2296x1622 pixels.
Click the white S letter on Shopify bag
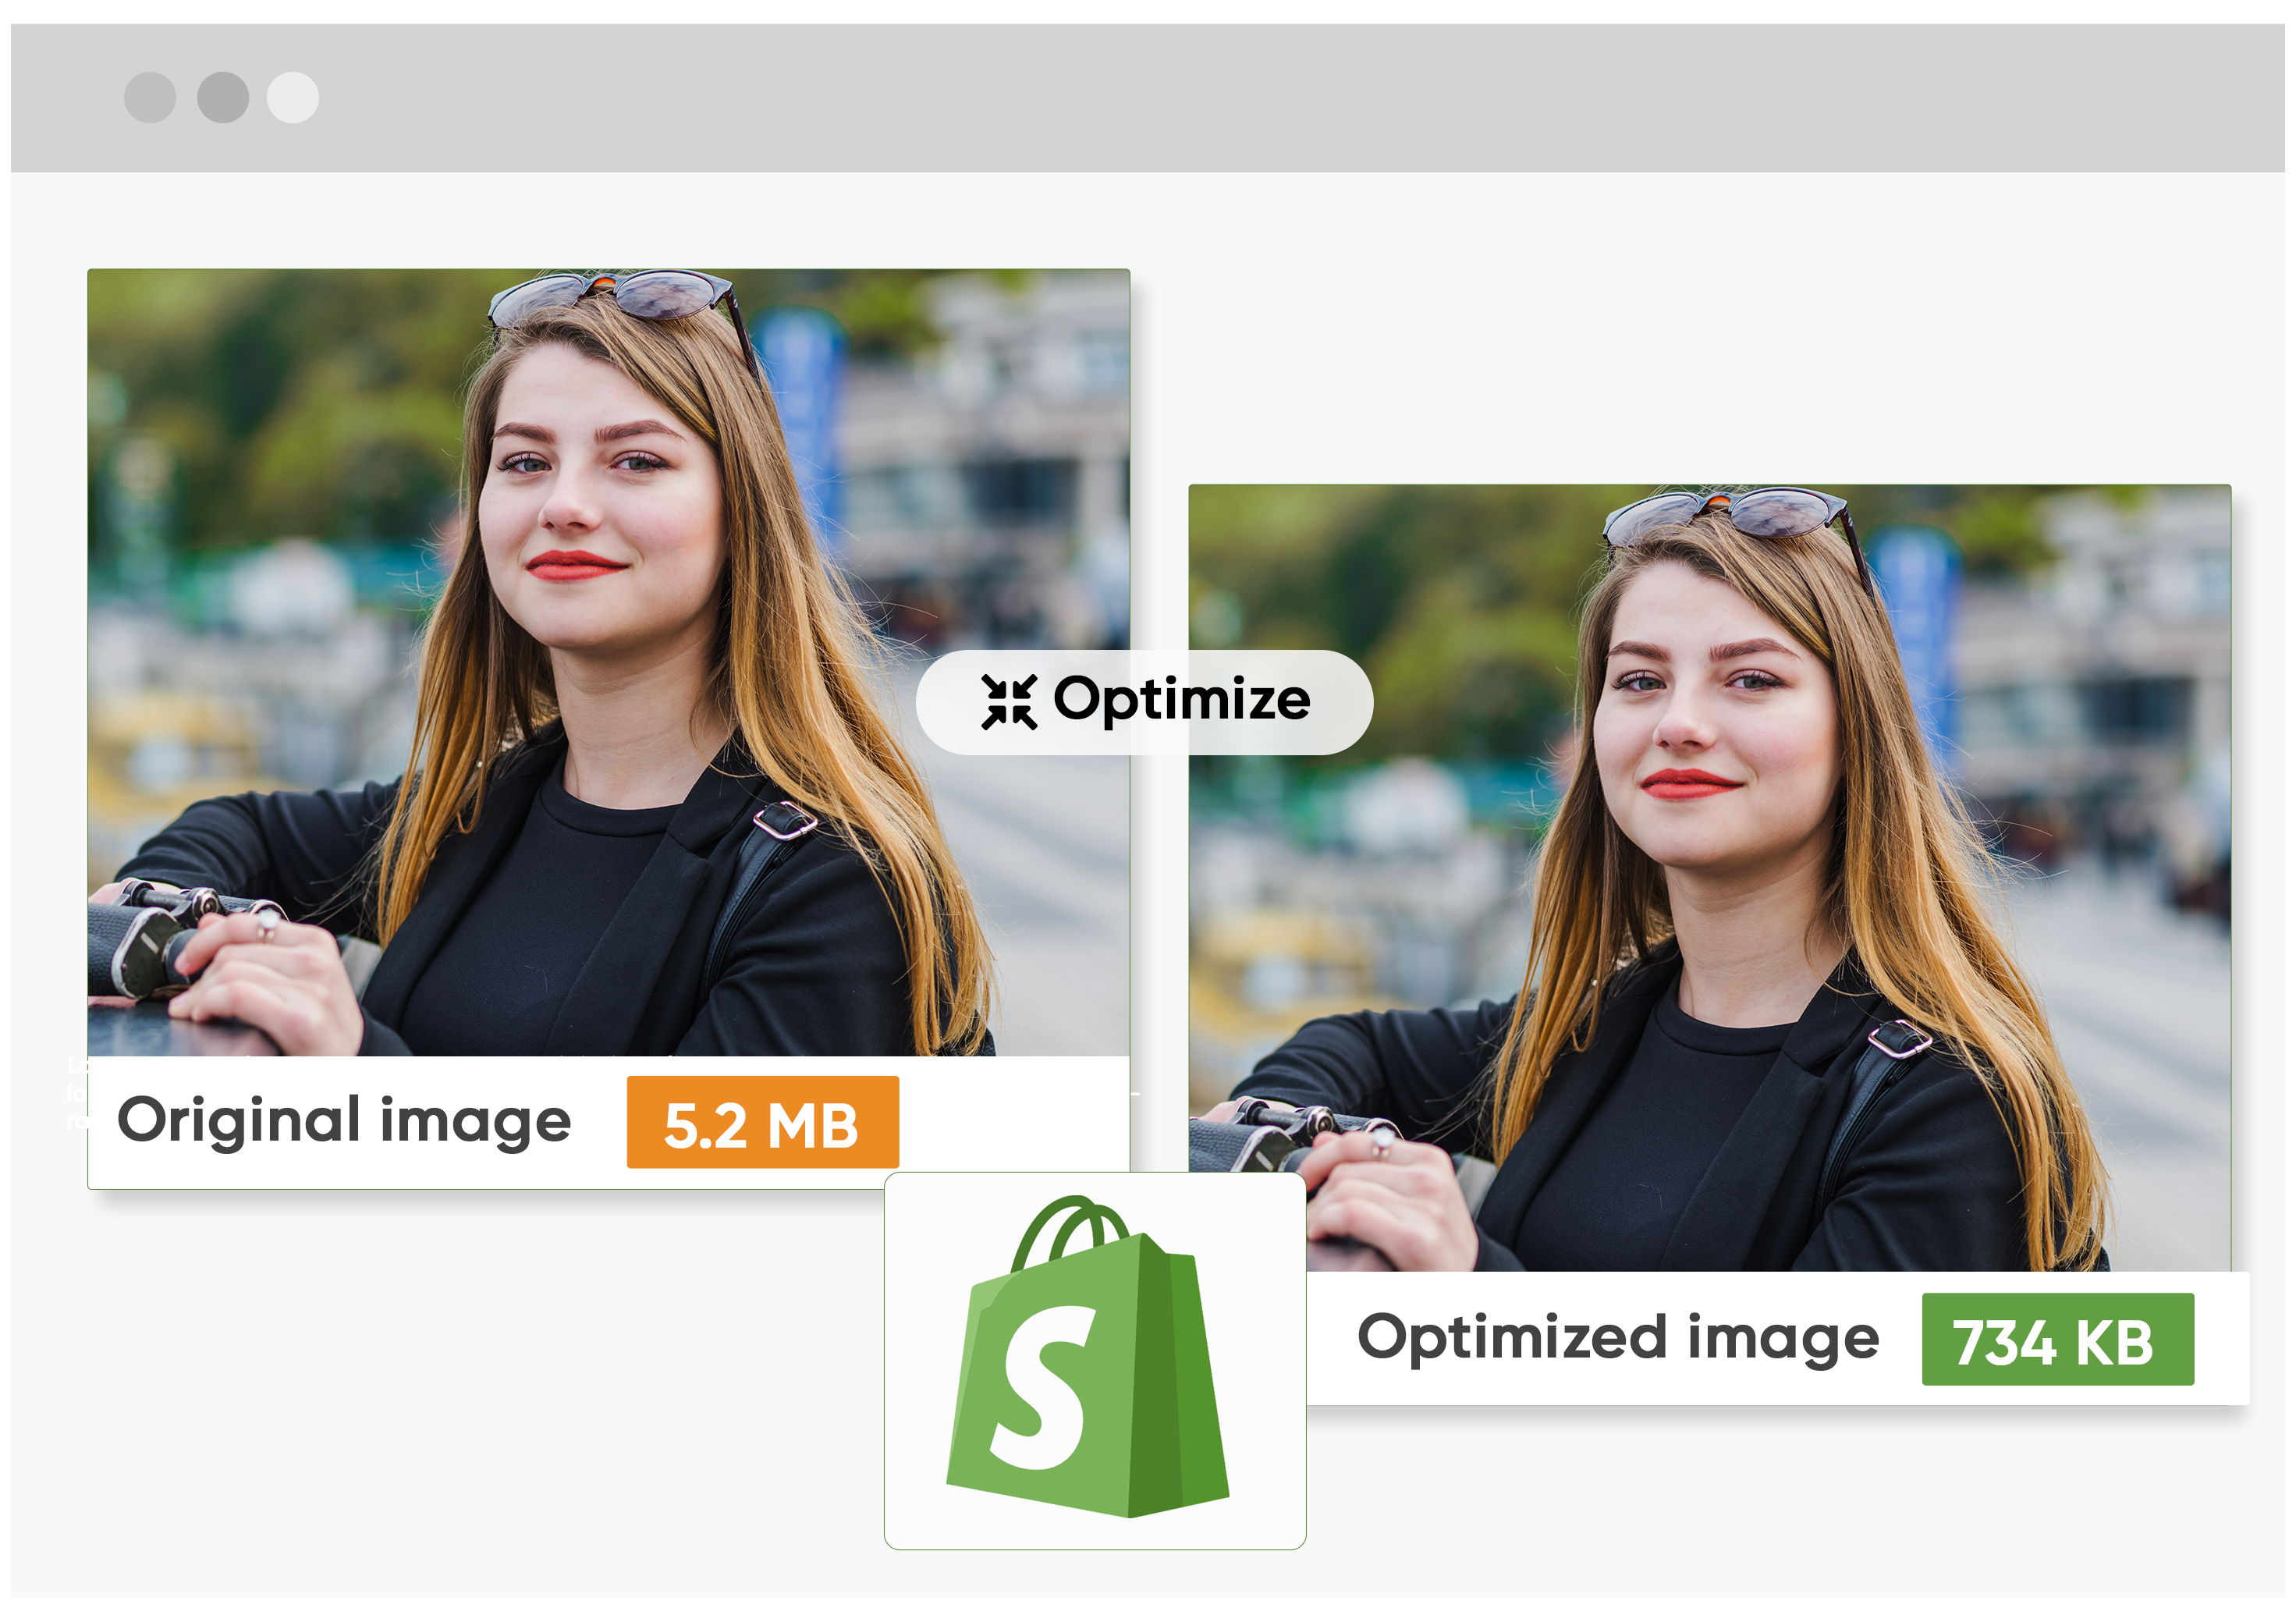pyautogui.click(x=1042, y=1388)
